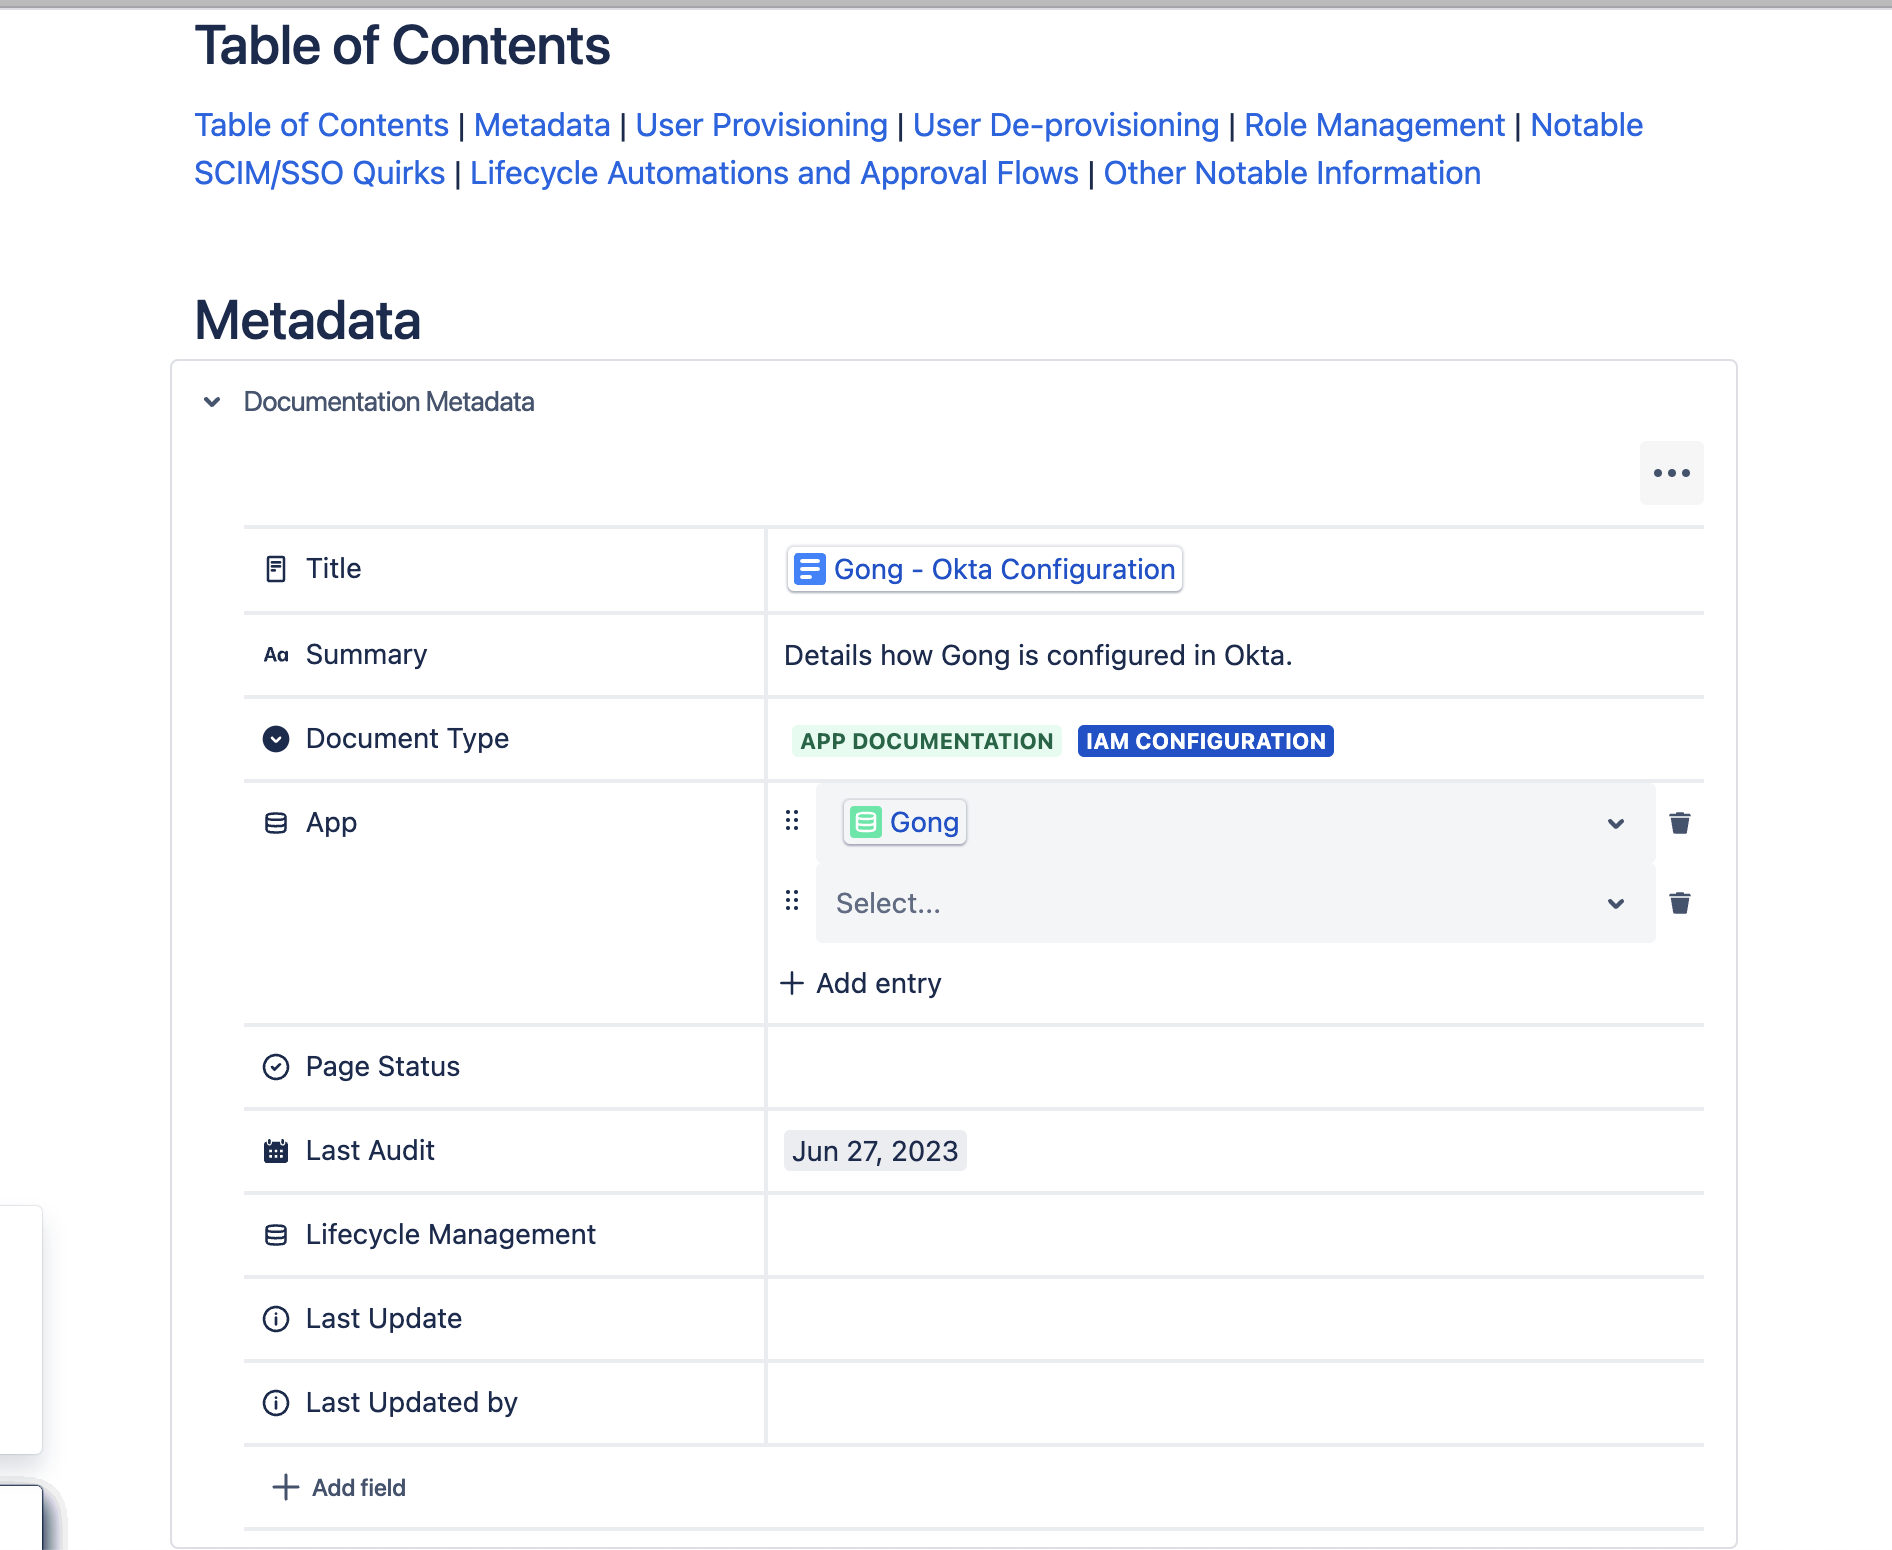This screenshot has height=1550, width=1892.
Task: Delete the Gong app entry with trash icon
Action: [1680, 823]
